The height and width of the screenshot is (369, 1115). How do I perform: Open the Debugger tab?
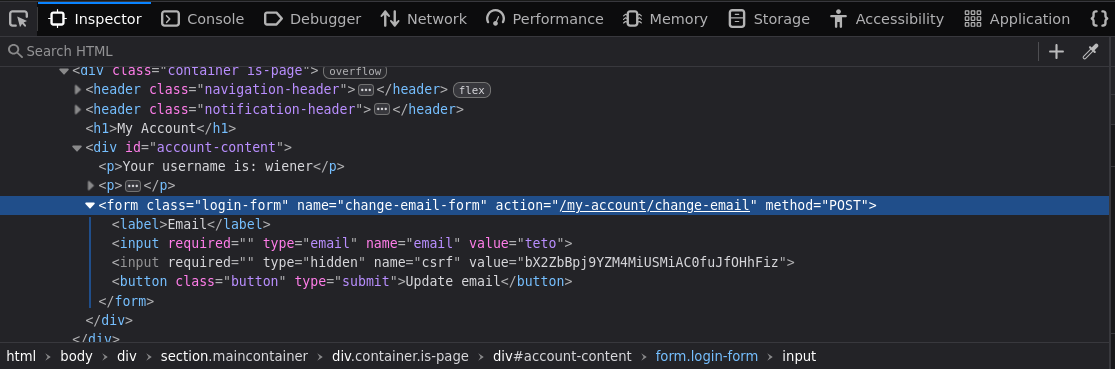312,19
